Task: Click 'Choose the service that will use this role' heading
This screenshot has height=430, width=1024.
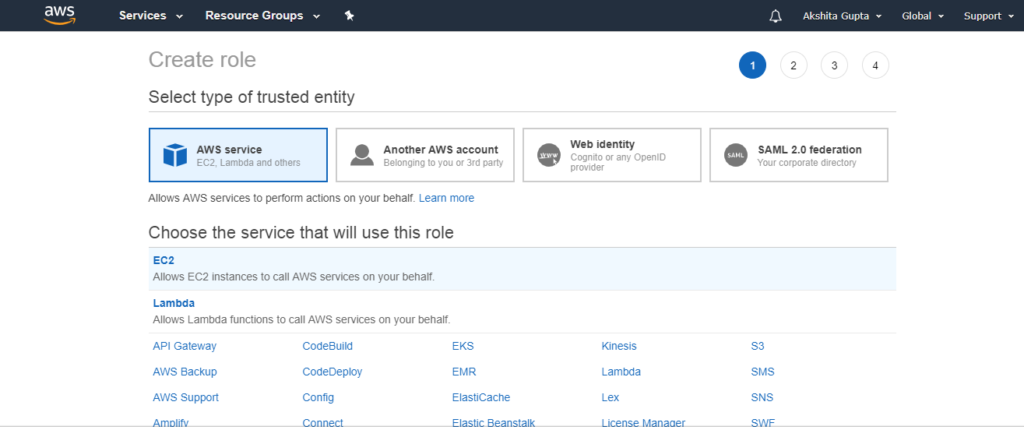Action: point(300,233)
